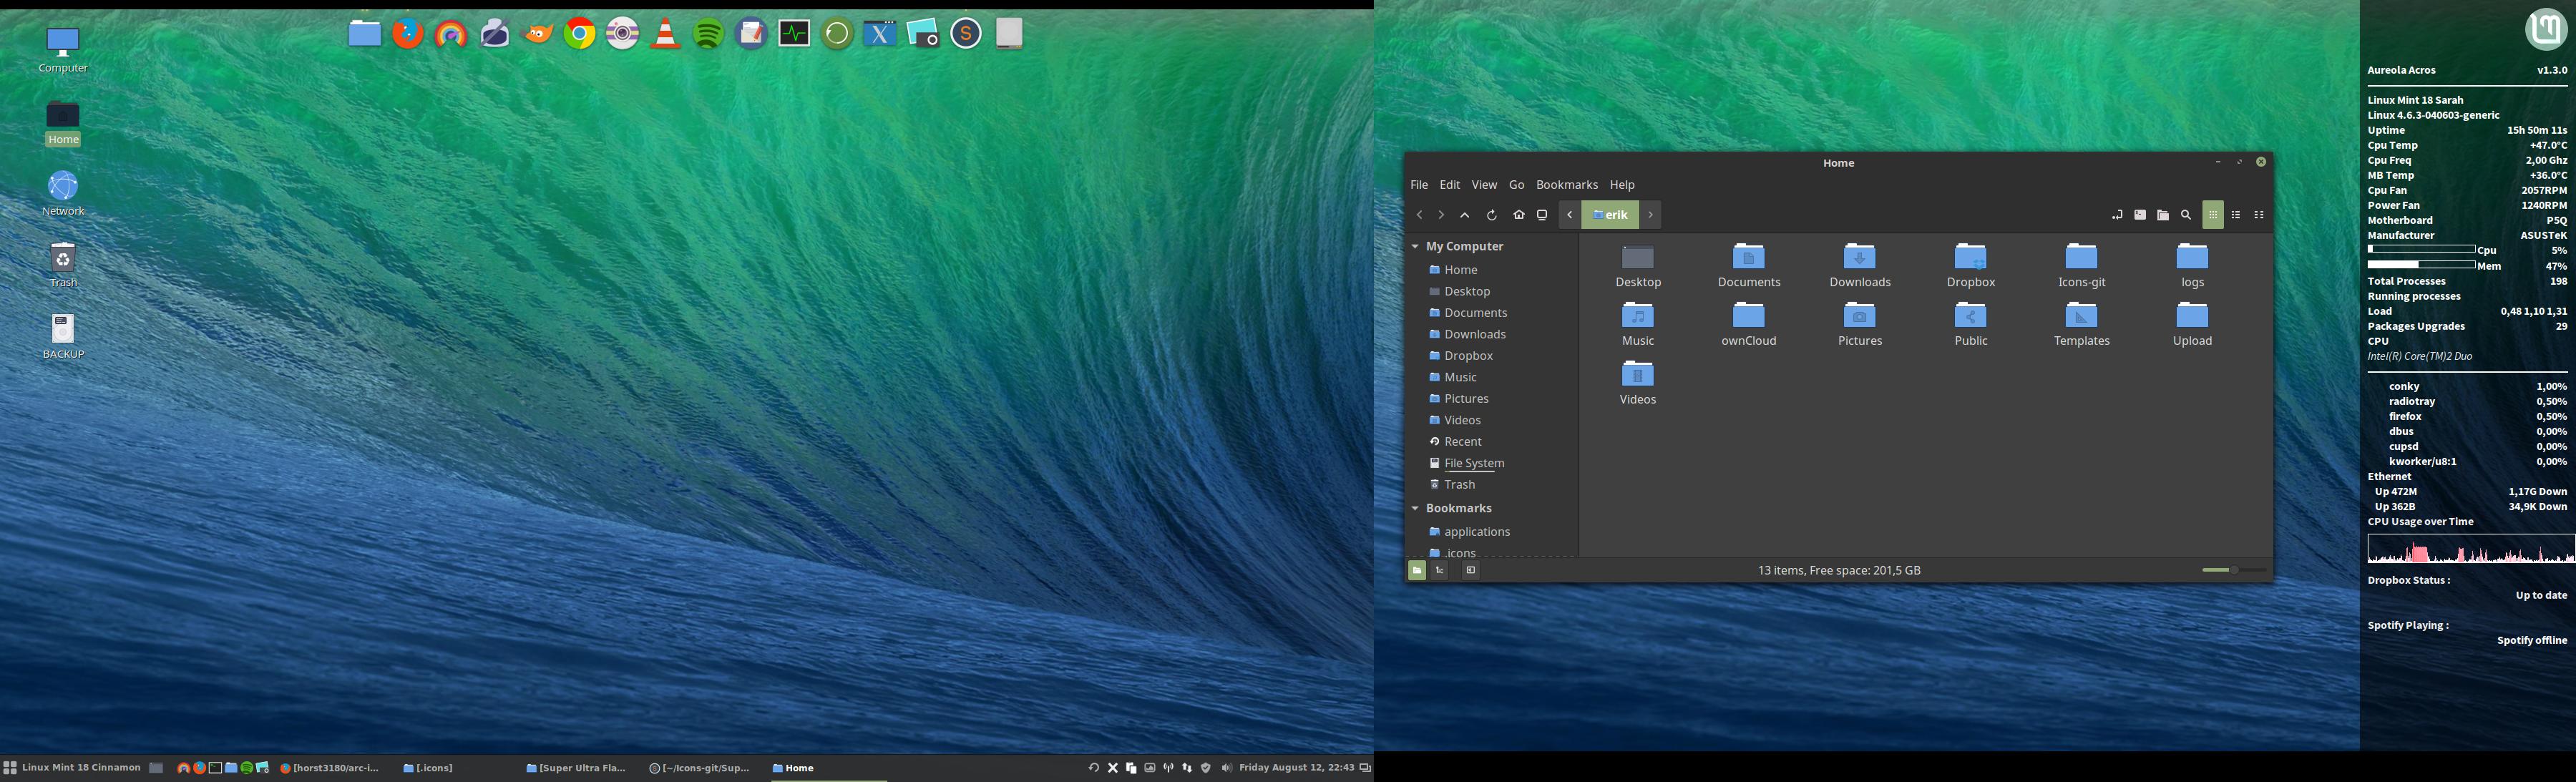Collapse the My Computer section
The image size is (2576, 782).
tap(1415, 246)
